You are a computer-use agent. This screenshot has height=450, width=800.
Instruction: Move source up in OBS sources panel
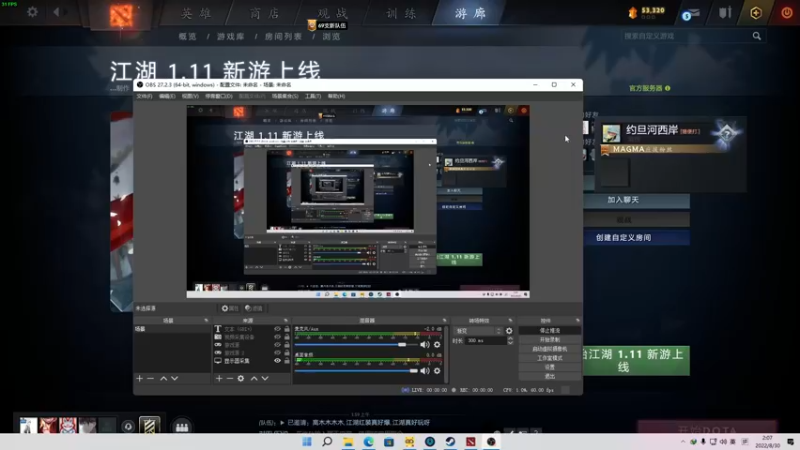coord(254,379)
